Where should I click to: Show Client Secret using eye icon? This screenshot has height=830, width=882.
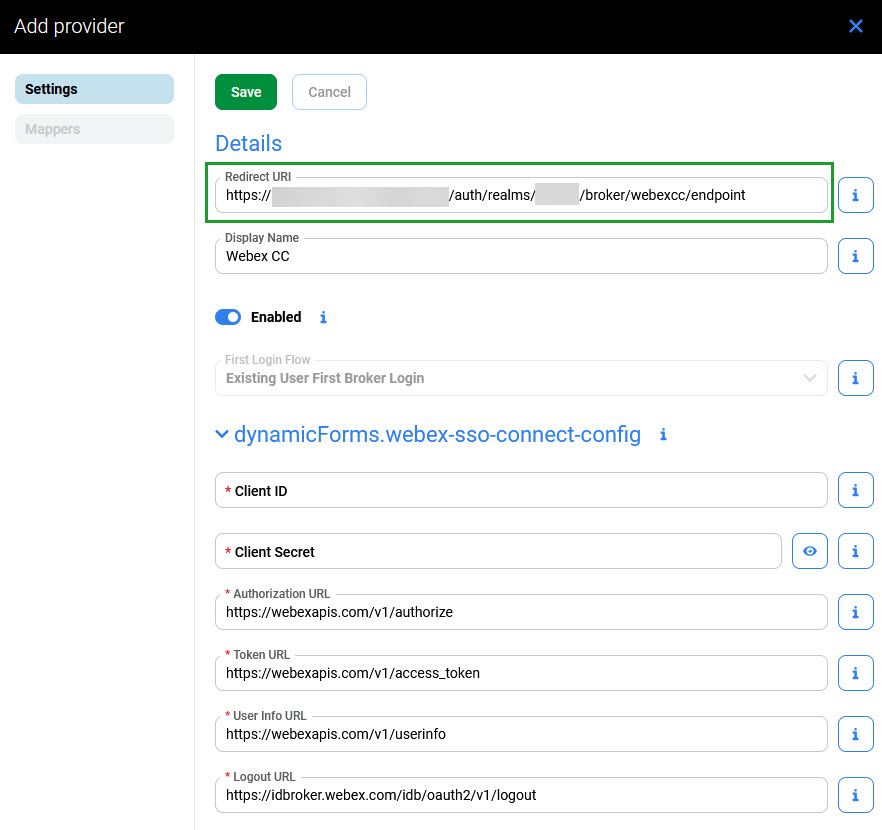[x=810, y=551]
